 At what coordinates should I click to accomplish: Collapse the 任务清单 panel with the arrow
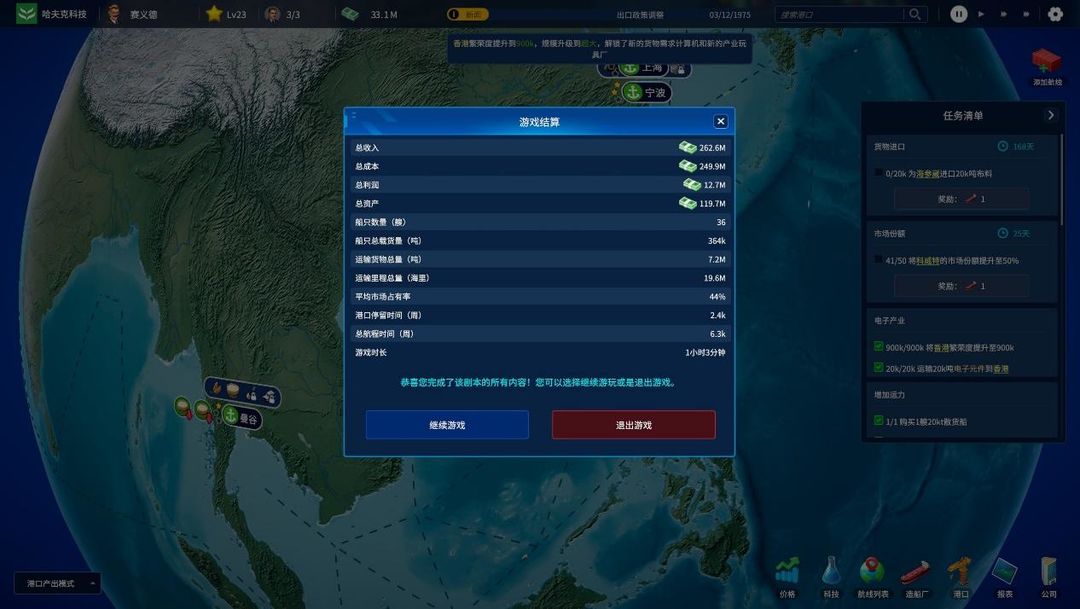coord(1050,115)
